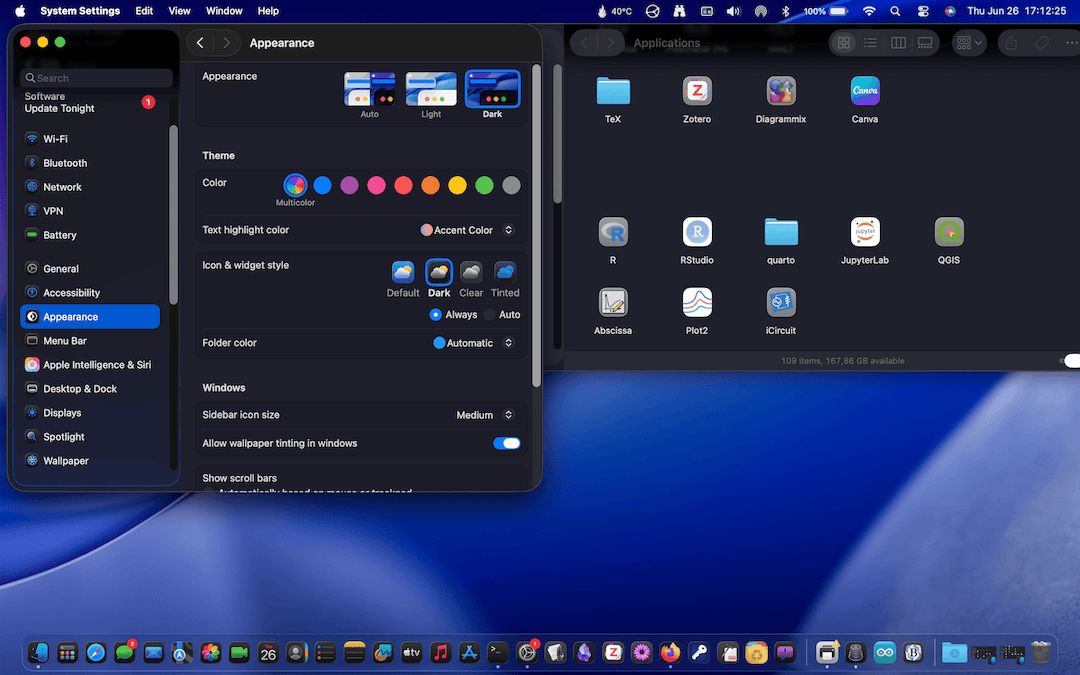The image size is (1080, 675).
Task: Click the System Settings search field
Action: click(96, 78)
